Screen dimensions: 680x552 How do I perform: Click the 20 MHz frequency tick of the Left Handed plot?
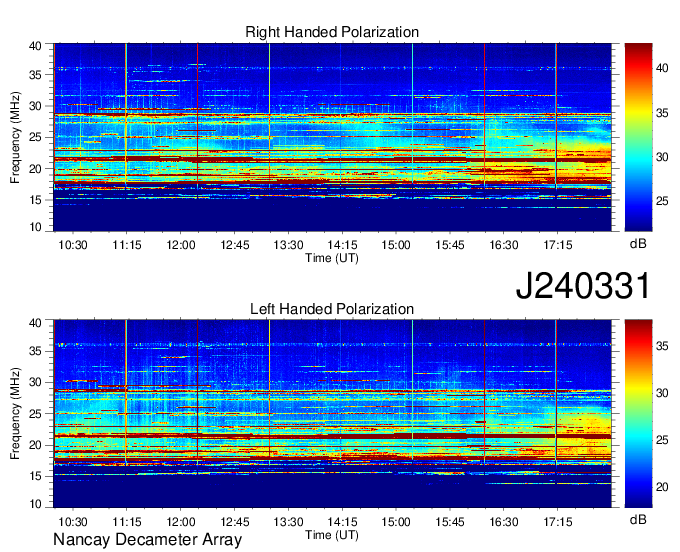click(x=35, y=445)
